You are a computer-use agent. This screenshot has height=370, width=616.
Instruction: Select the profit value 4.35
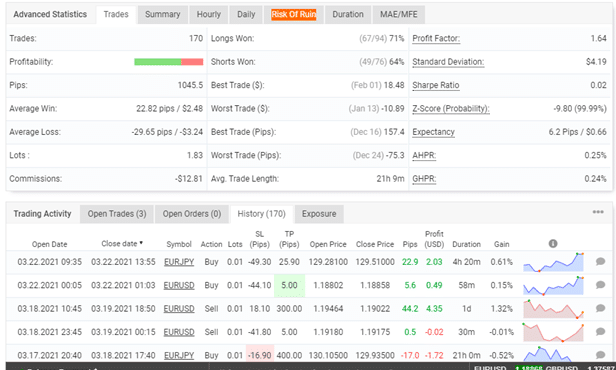[x=434, y=309]
